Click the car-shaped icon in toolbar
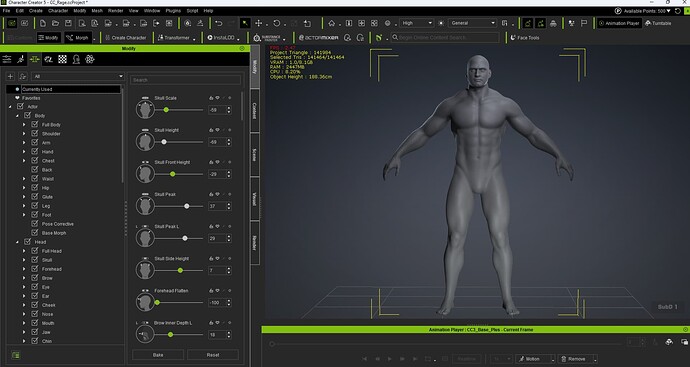The width and height of the screenshot is (690, 367). (x=553, y=23)
